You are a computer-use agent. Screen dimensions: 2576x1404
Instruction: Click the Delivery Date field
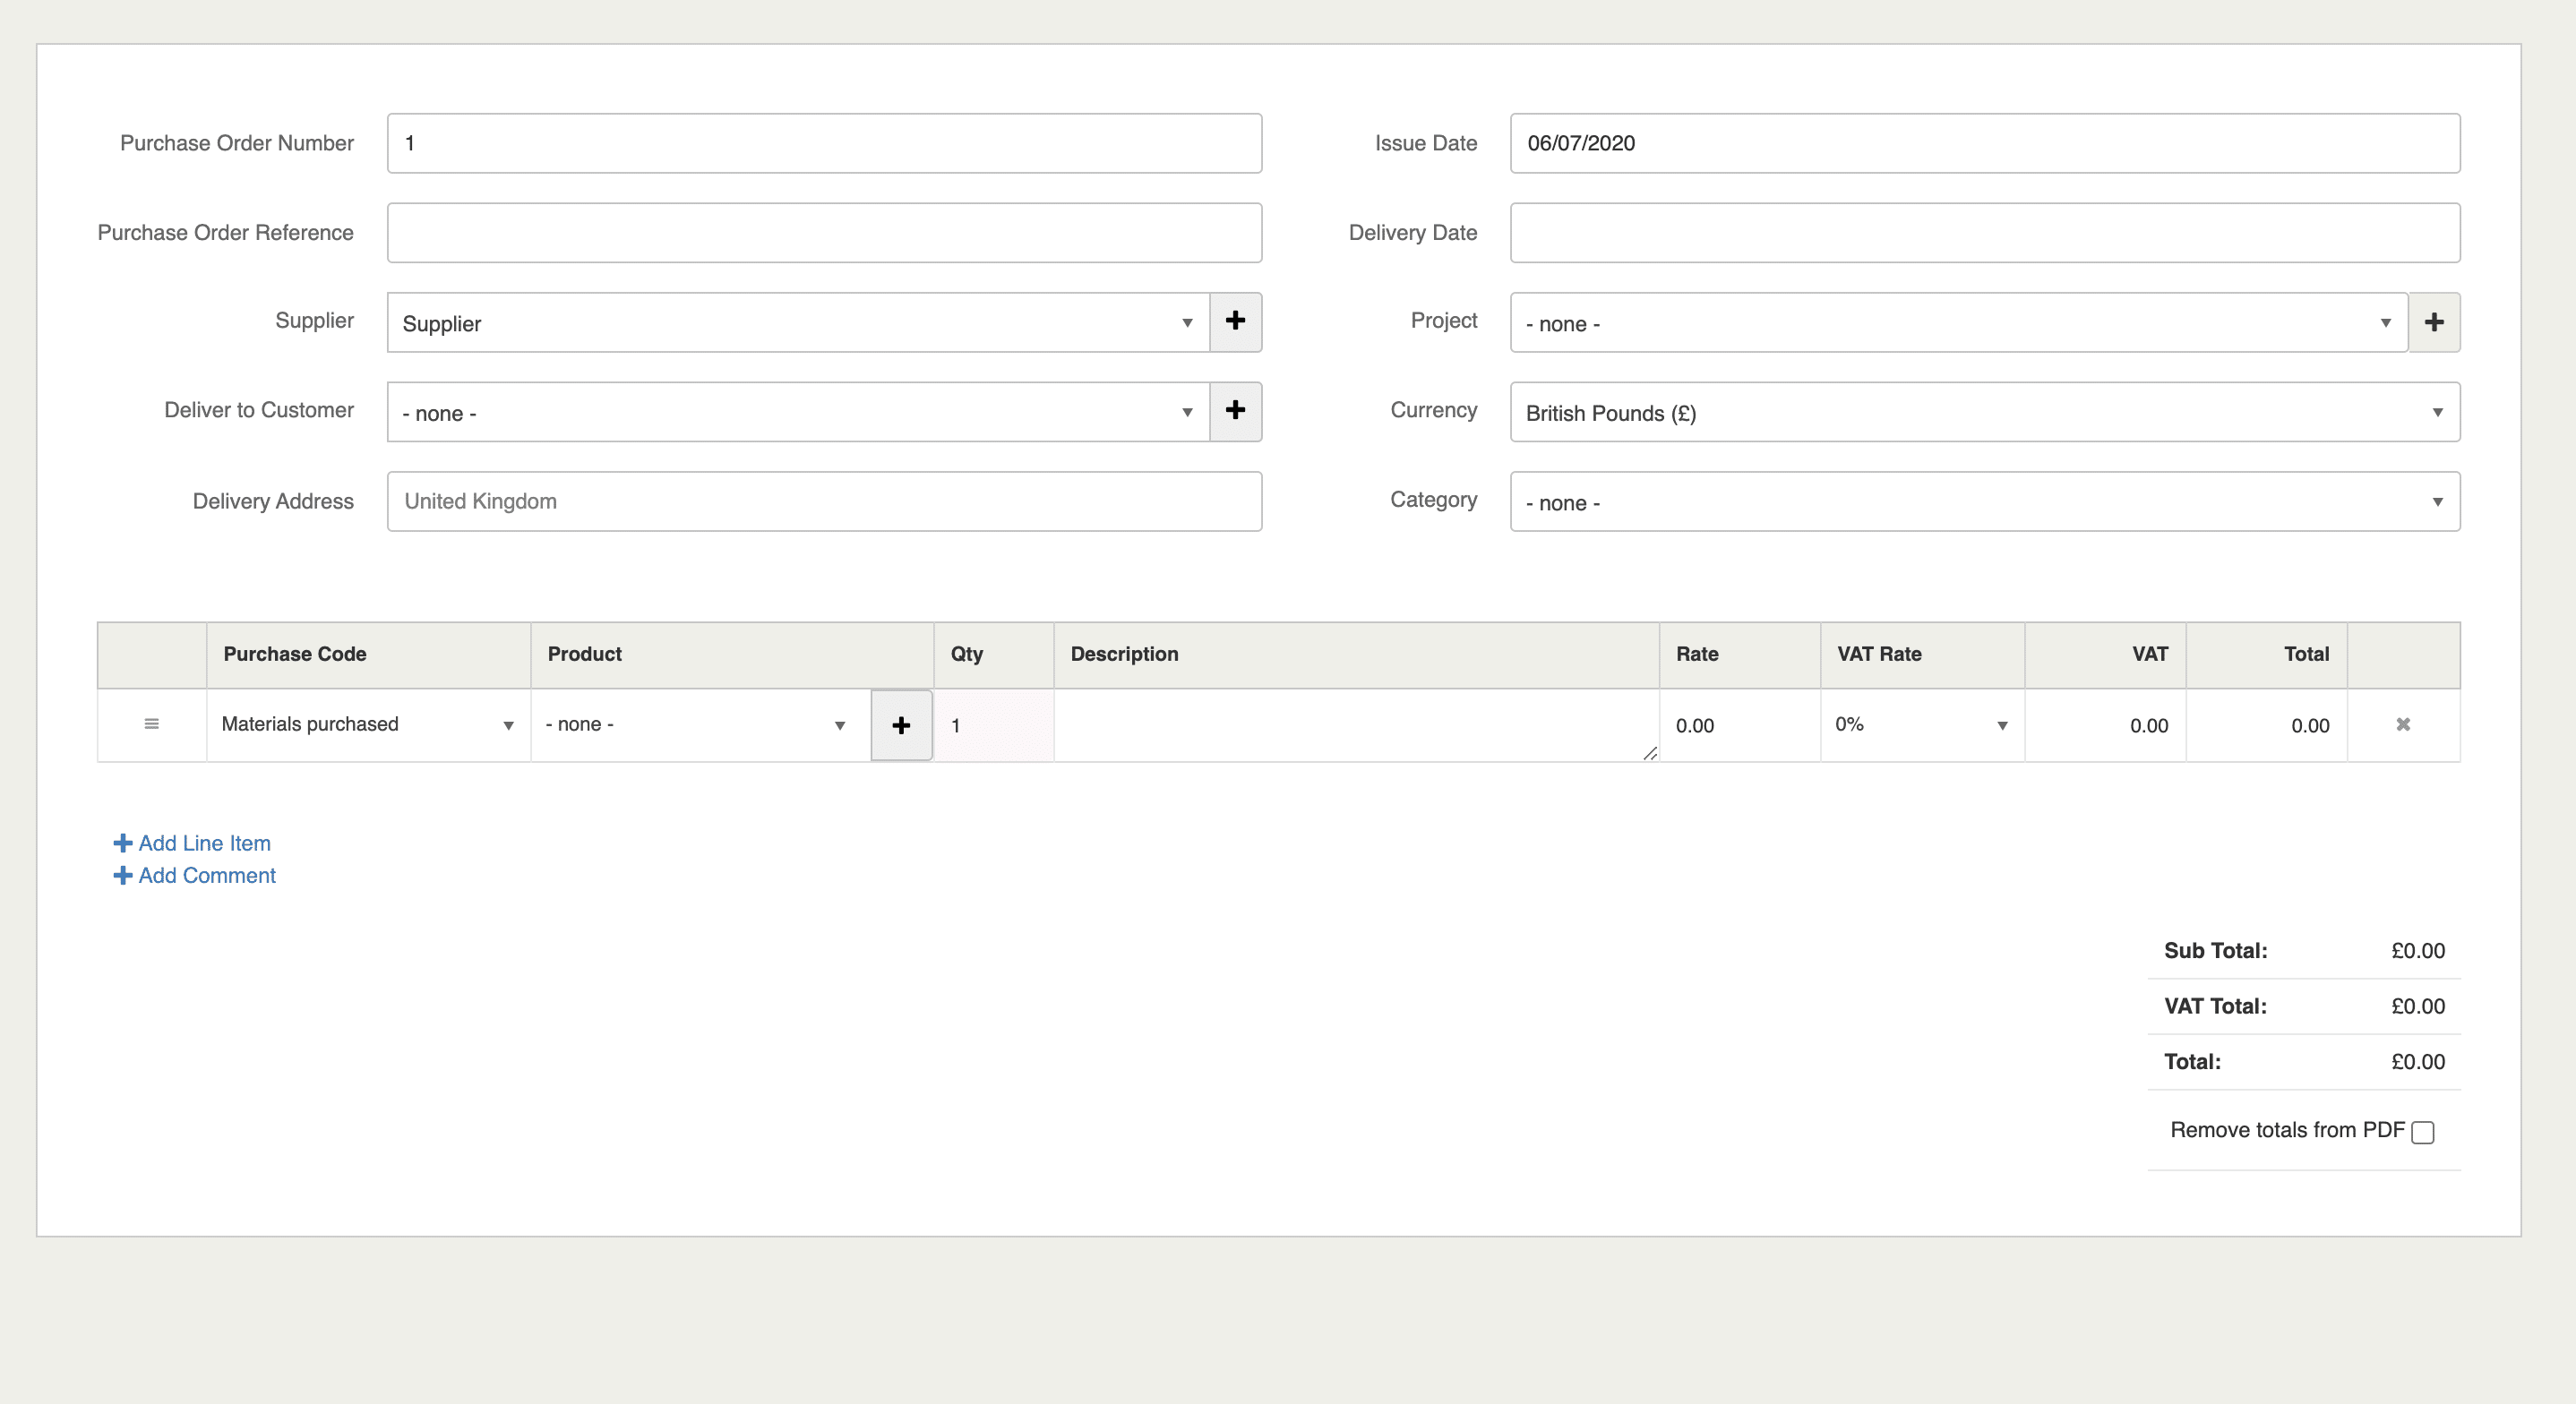[x=1984, y=233]
